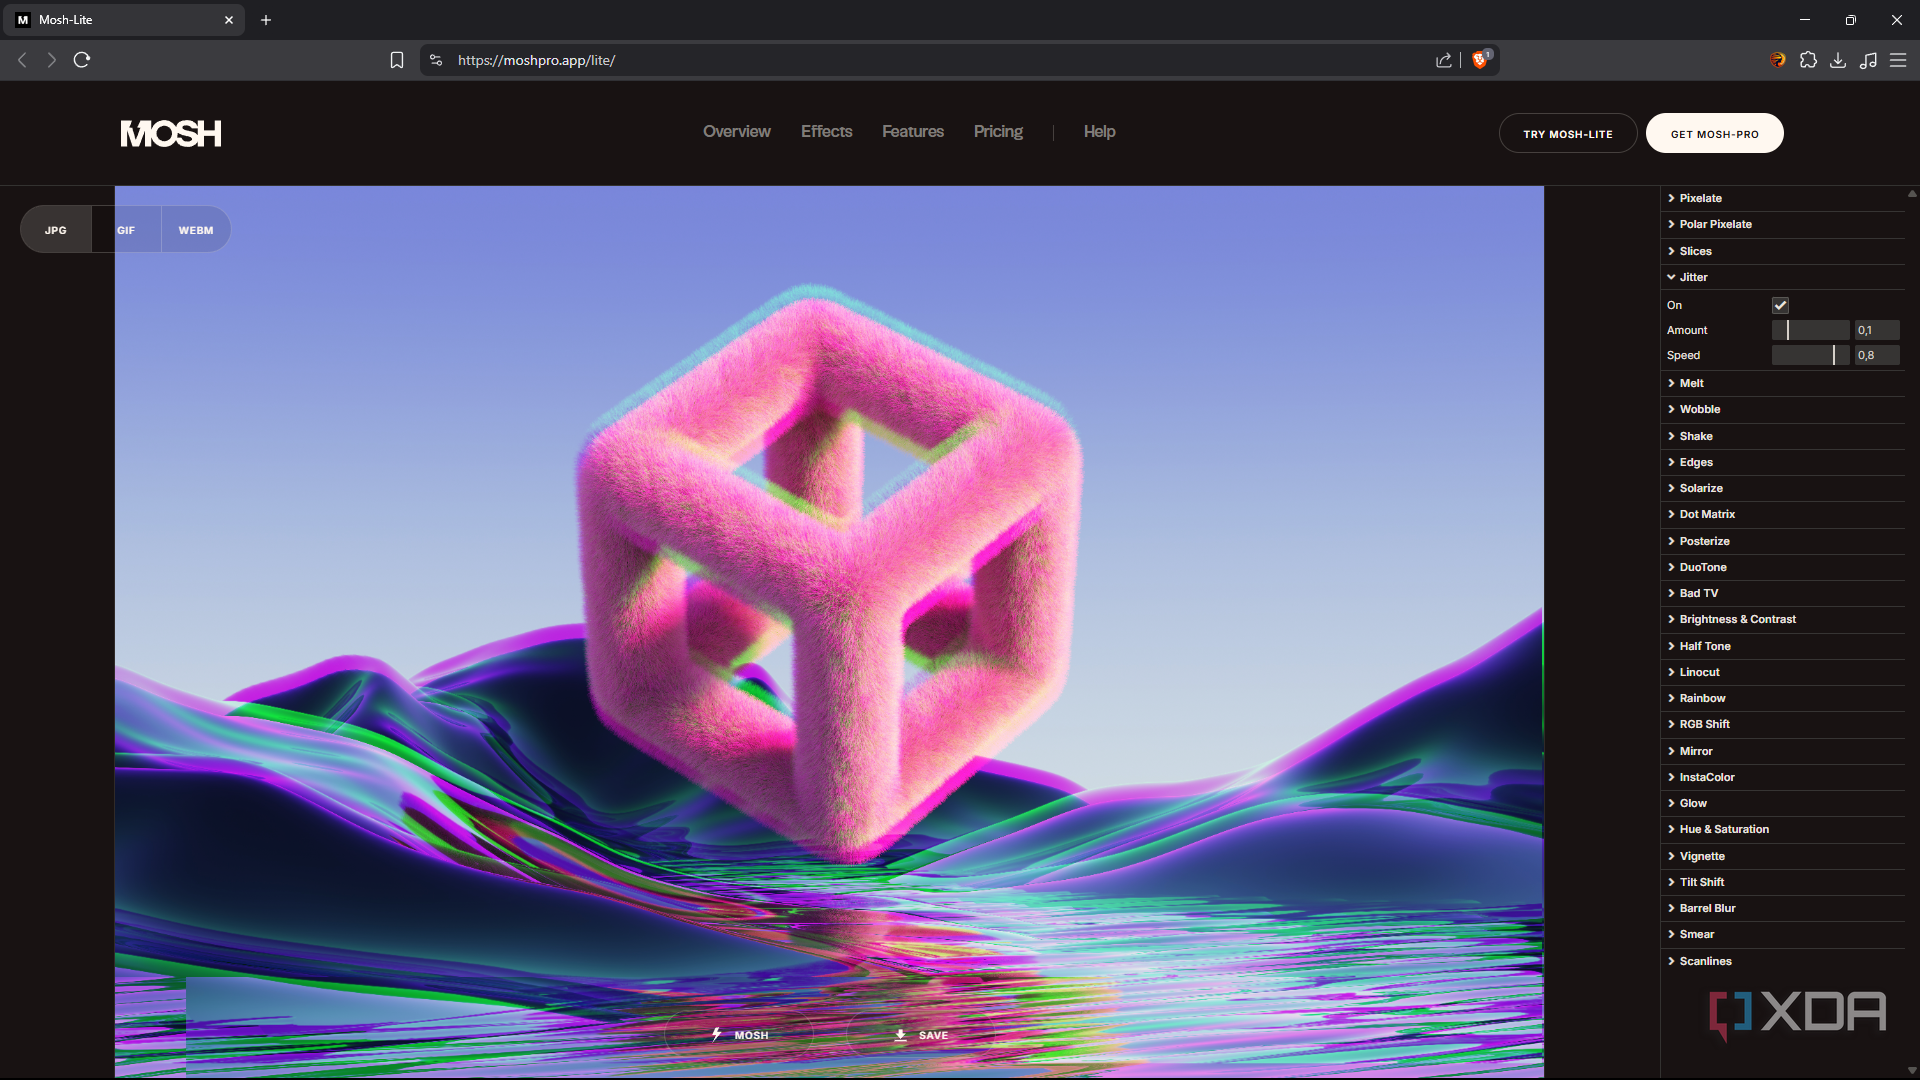Adjust the Jitter Speed slider

tap(1810, 355)
